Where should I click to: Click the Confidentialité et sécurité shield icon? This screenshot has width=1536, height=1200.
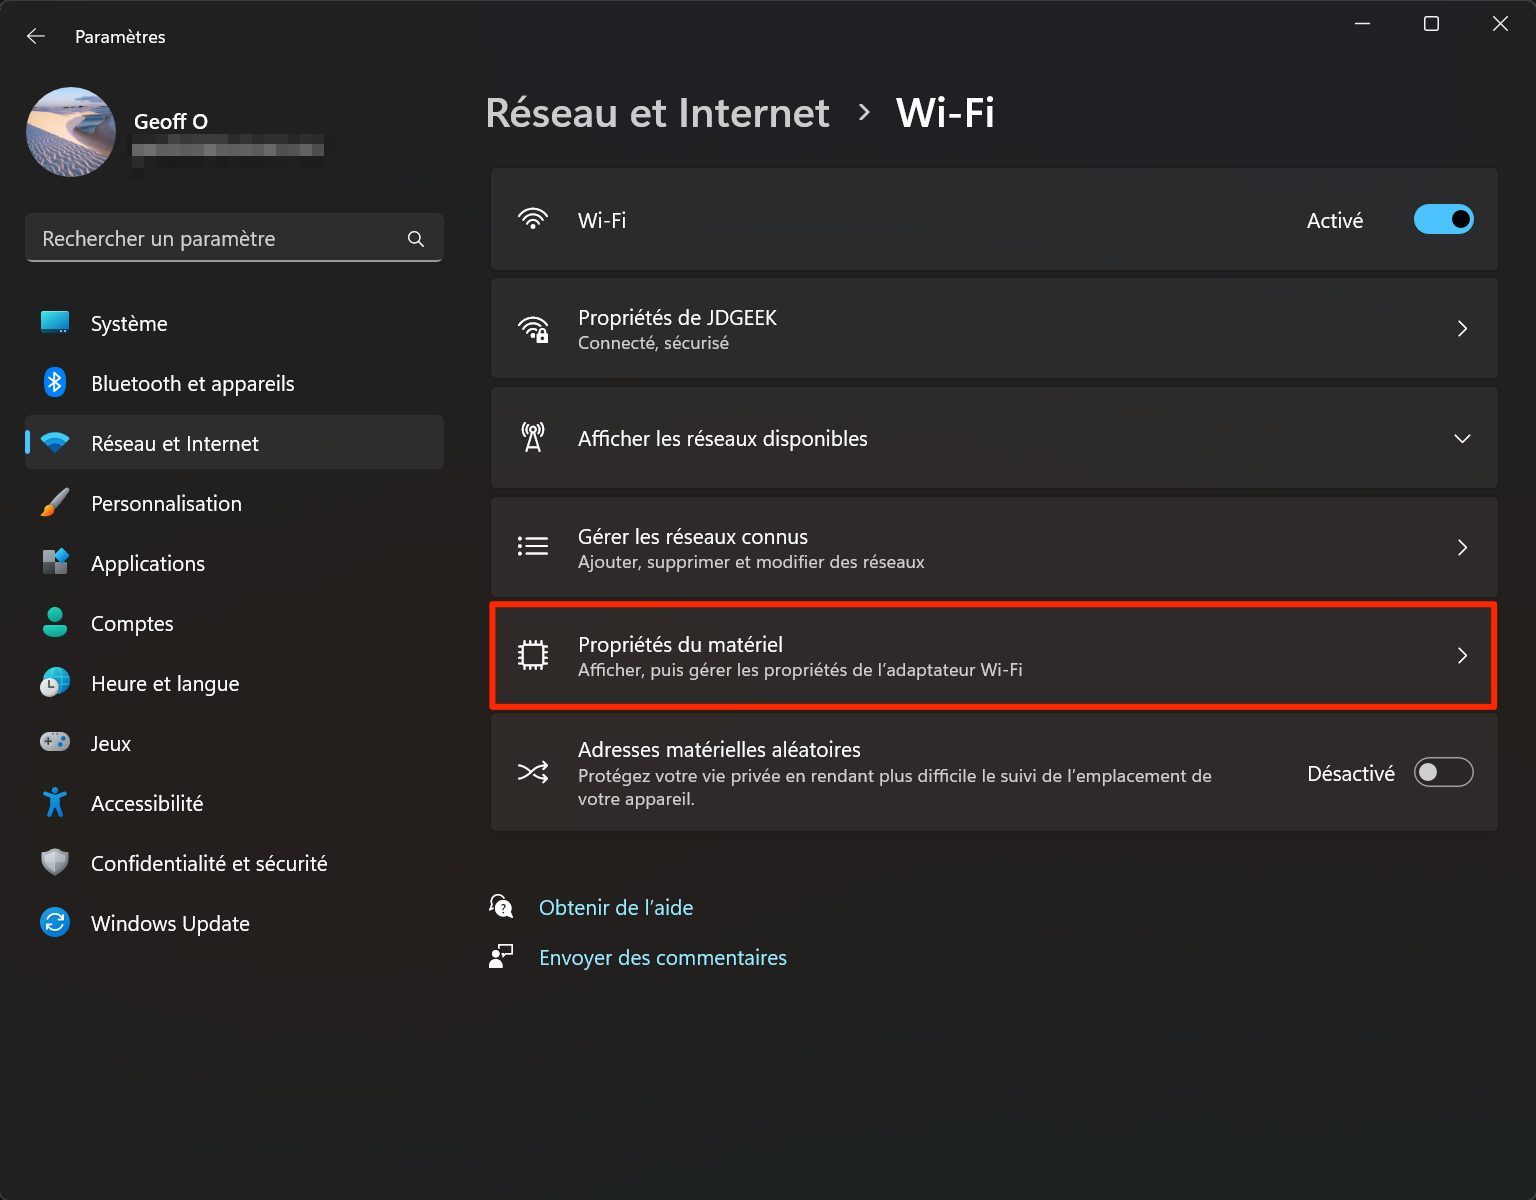(x=55, y=862)
